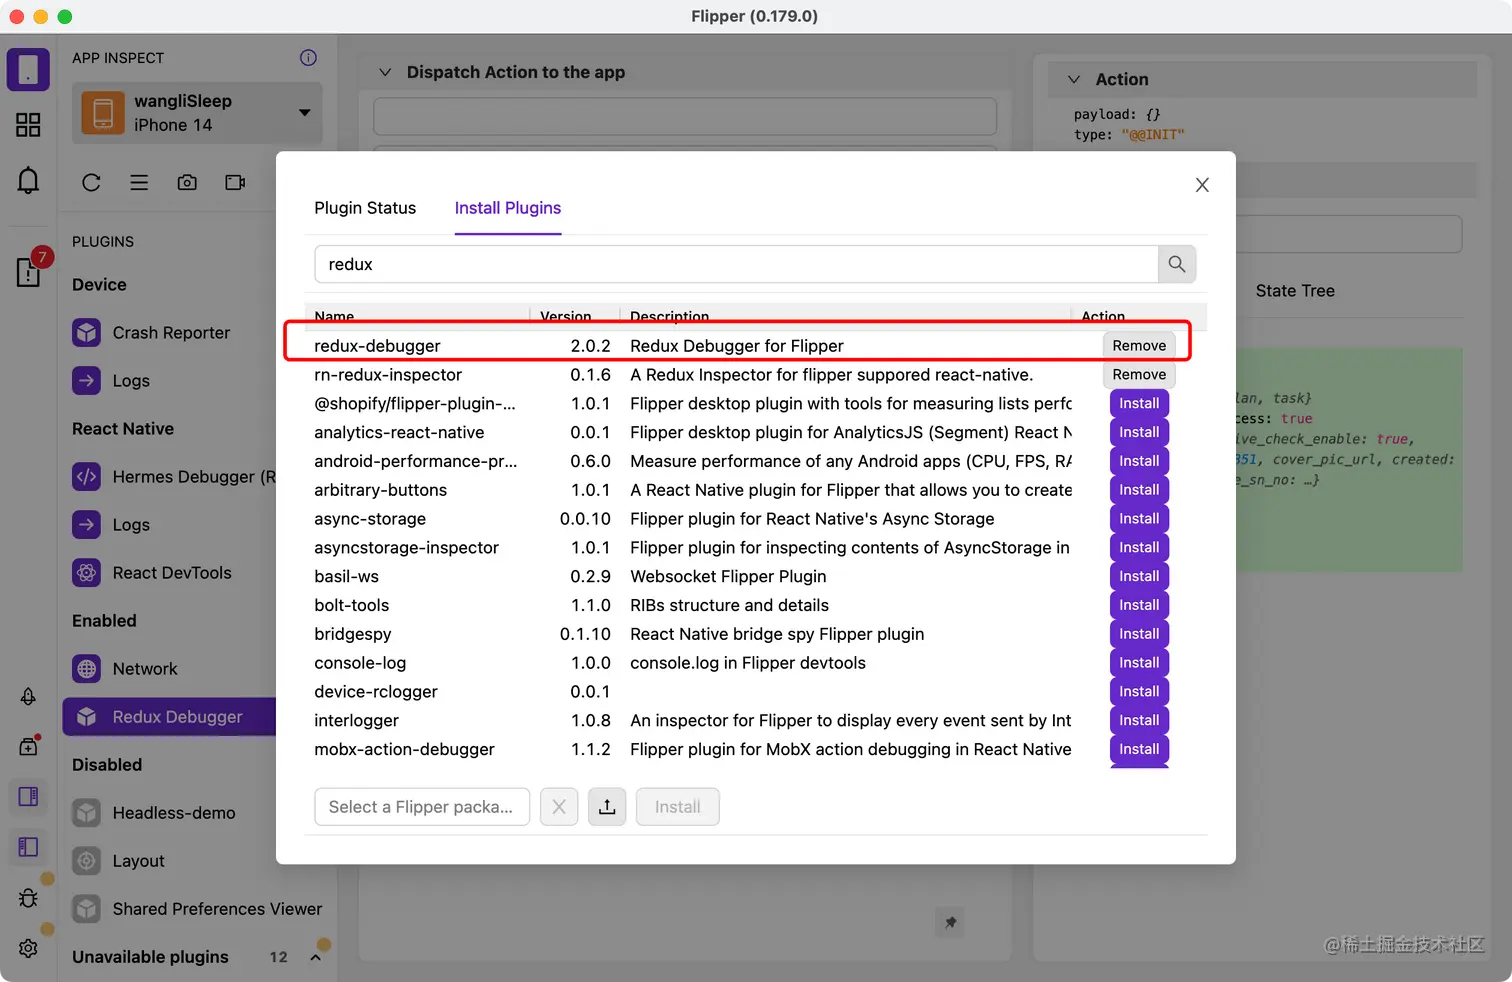
Task: Toggle the left sidebar layout icon
Action: click(28, 847)
